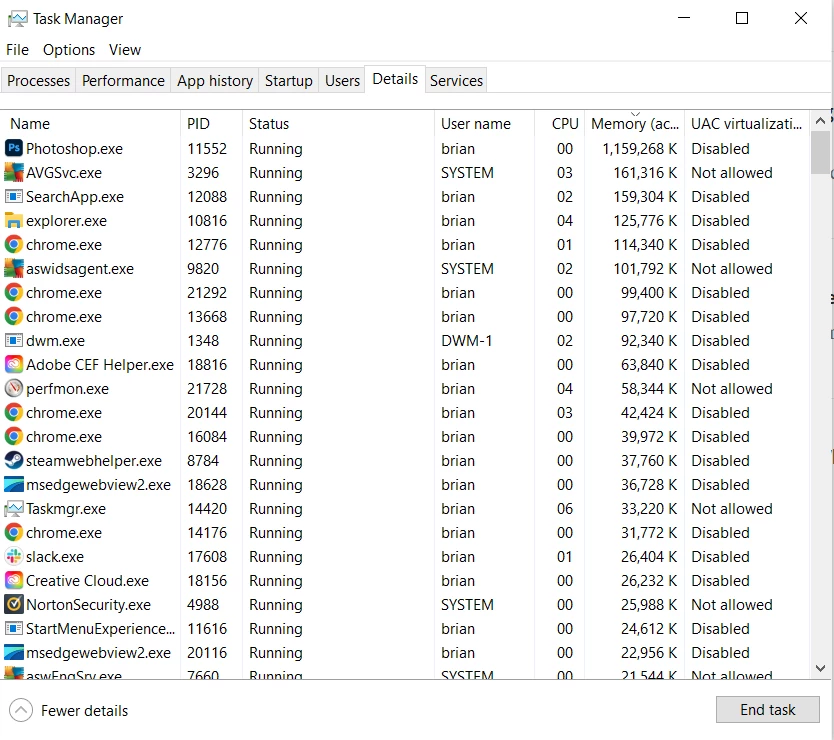This screenshot has width=834, height=740.
Task: Click the steamwebhelper.exe Steam icon
Action: click(x=14, y=460)
